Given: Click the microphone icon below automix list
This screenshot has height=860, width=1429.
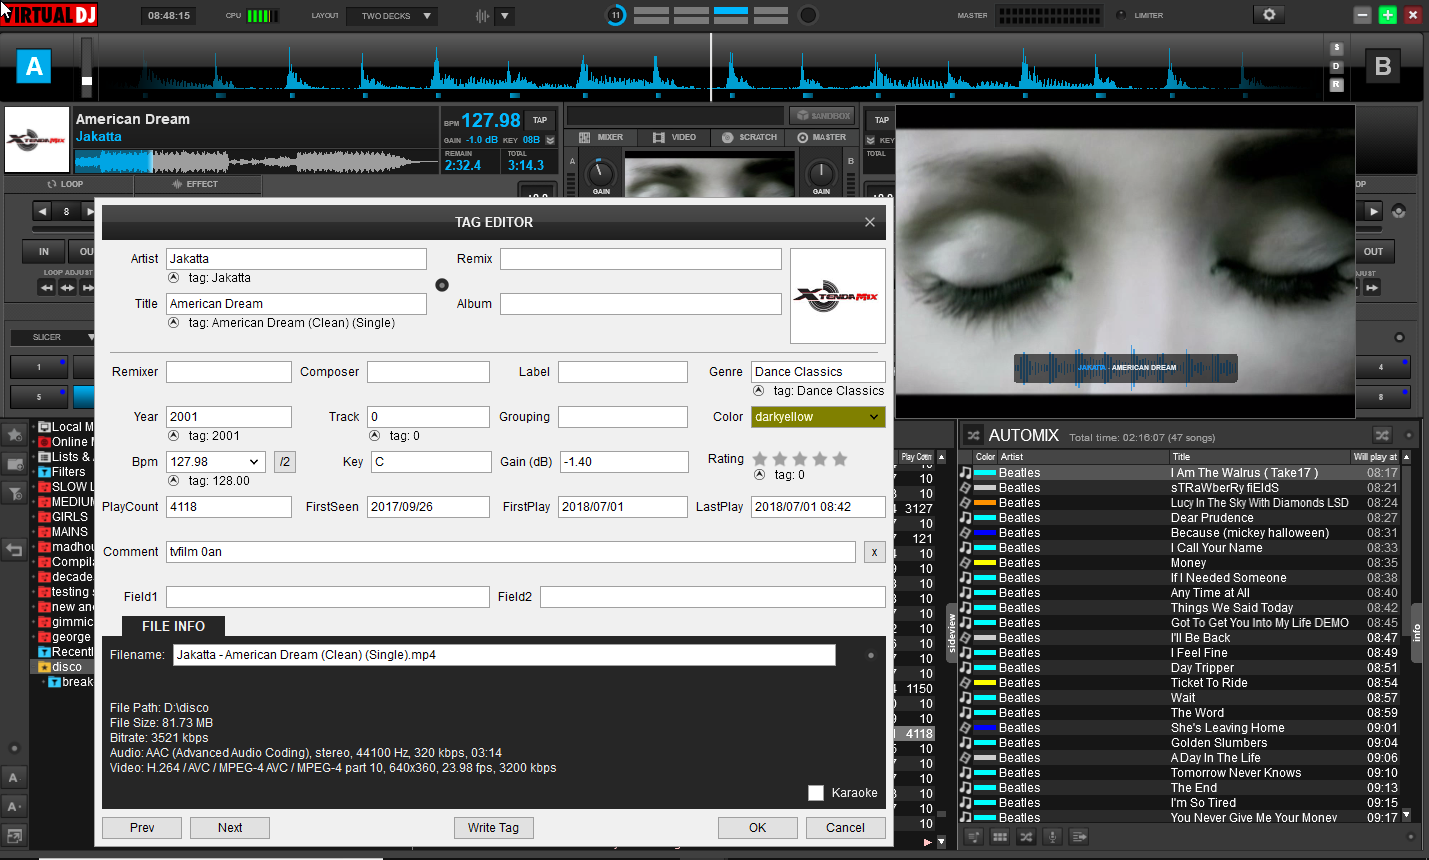Looking at the screenshot, I should [1052, 836].
